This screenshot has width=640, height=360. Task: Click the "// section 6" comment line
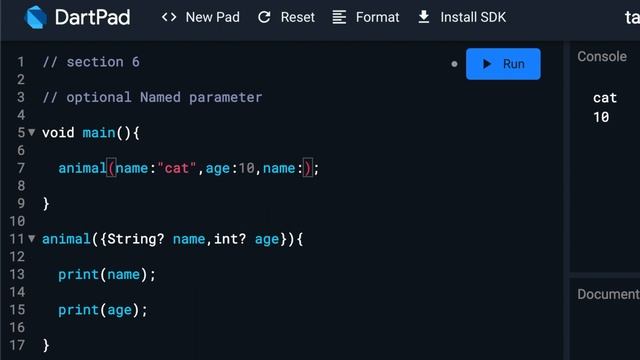[x=91, y=62]
